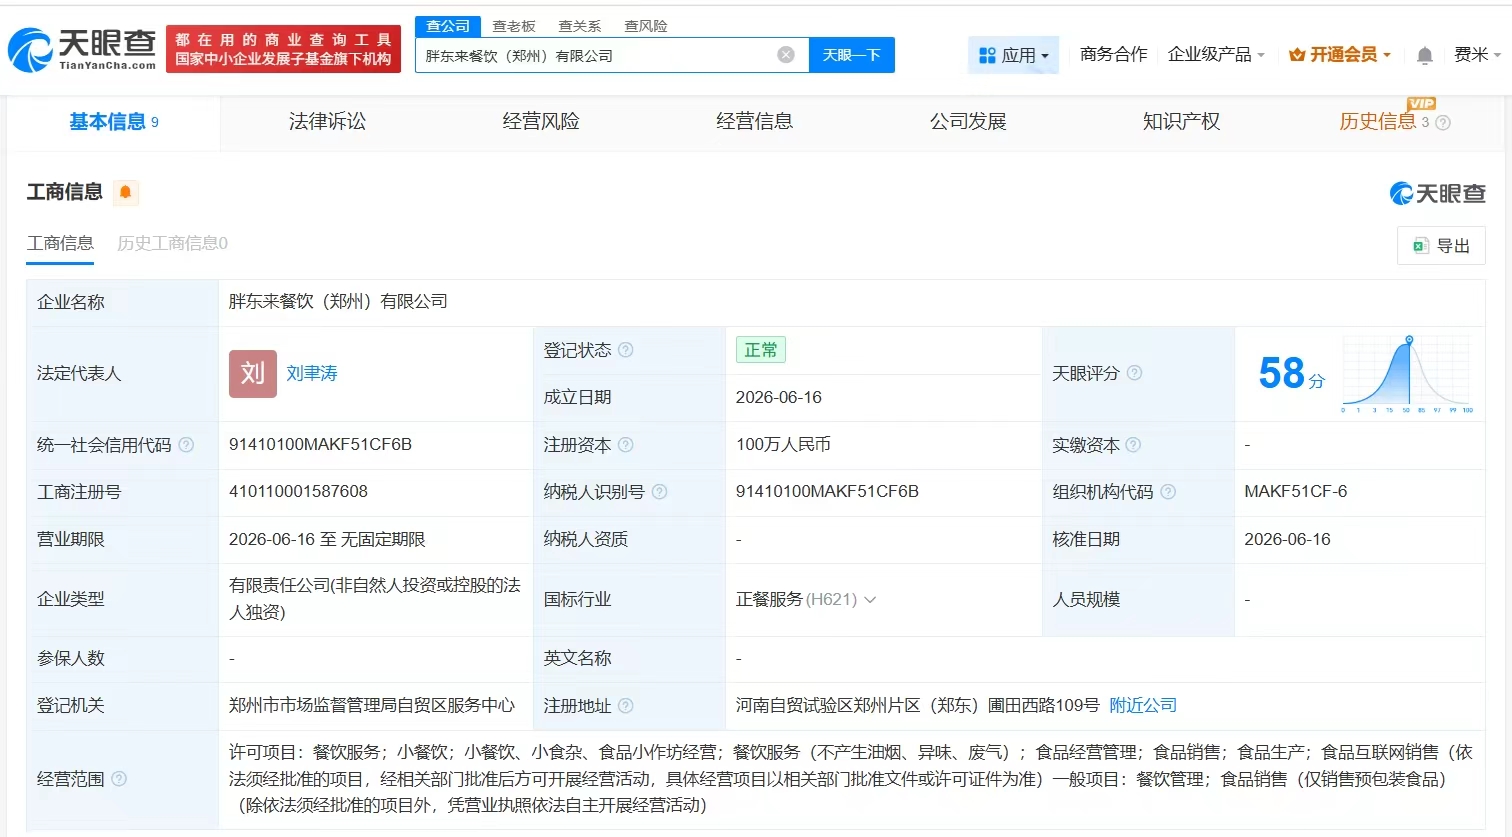Select the 查公司 search tab
Image resolution: width=1512 pixels, height=837 pixels.
(448, 26)
